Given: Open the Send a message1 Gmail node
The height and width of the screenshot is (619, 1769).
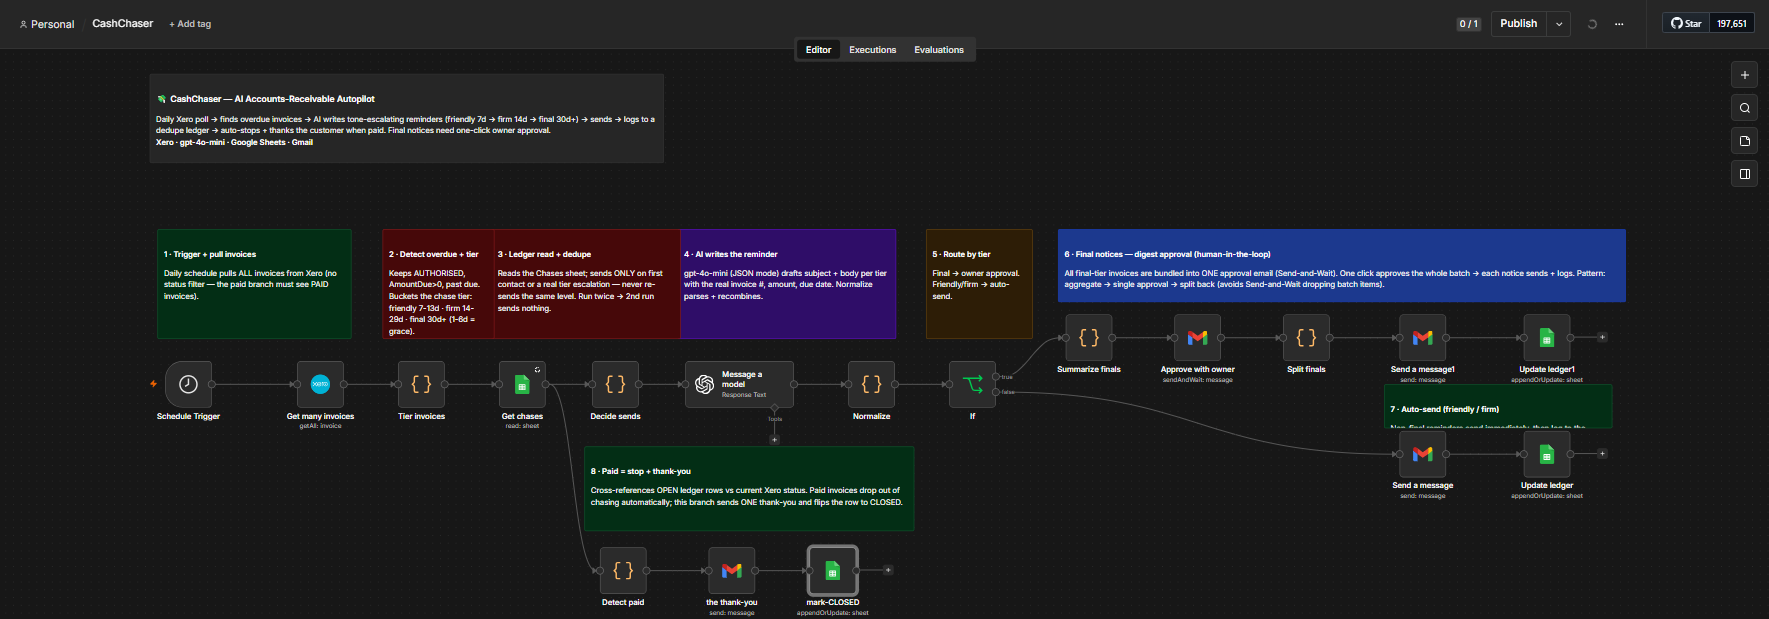Looking at the screenshot, I should tap(1422, 338).
